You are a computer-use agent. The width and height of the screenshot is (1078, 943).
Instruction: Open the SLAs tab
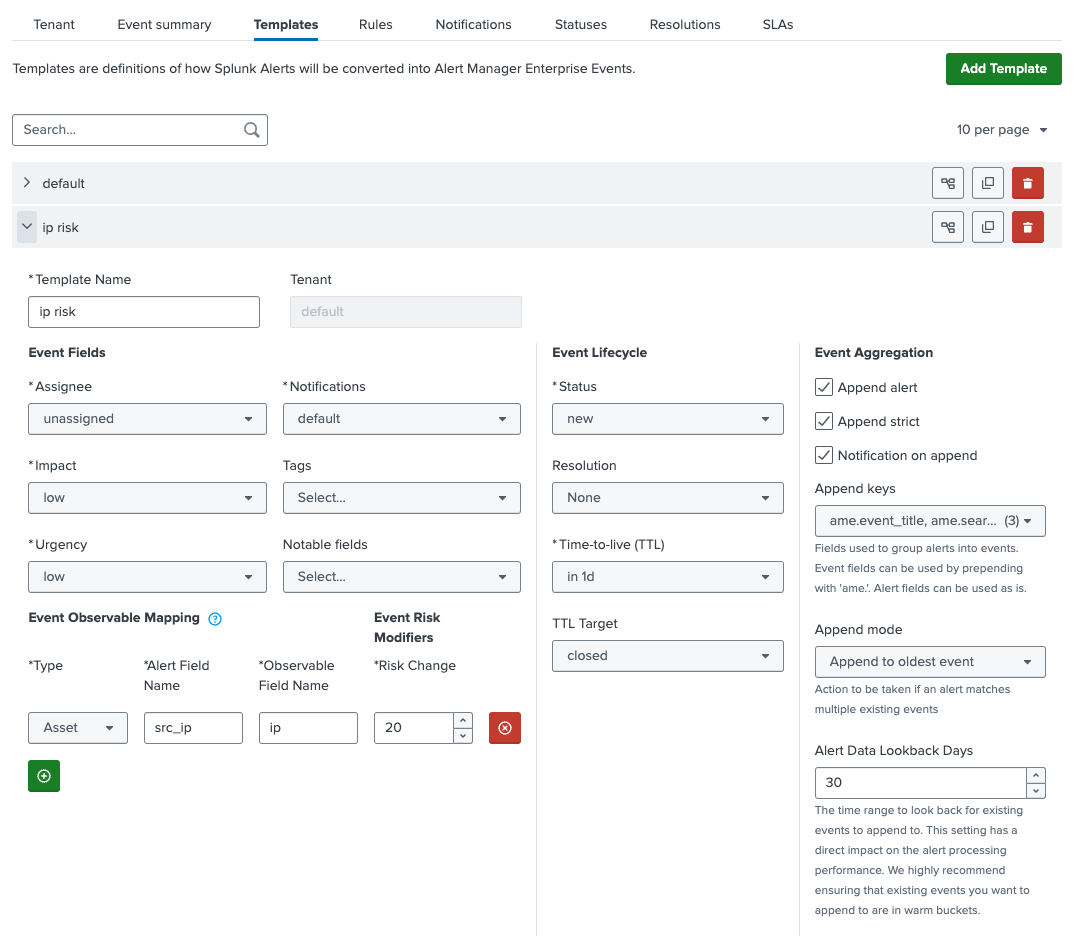tap(777, 23)
